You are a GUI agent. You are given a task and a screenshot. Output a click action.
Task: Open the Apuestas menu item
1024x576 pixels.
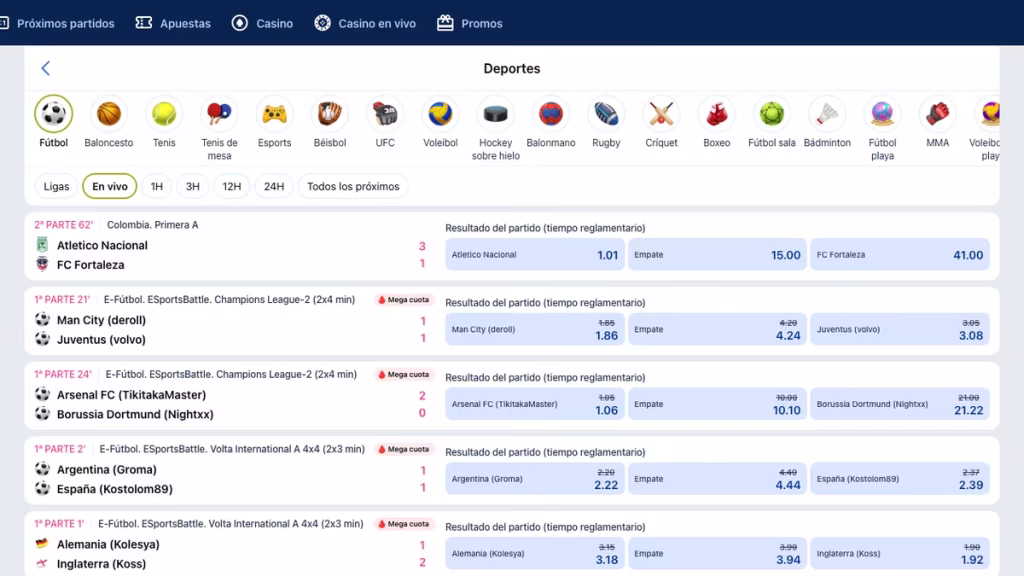[185, 24]
